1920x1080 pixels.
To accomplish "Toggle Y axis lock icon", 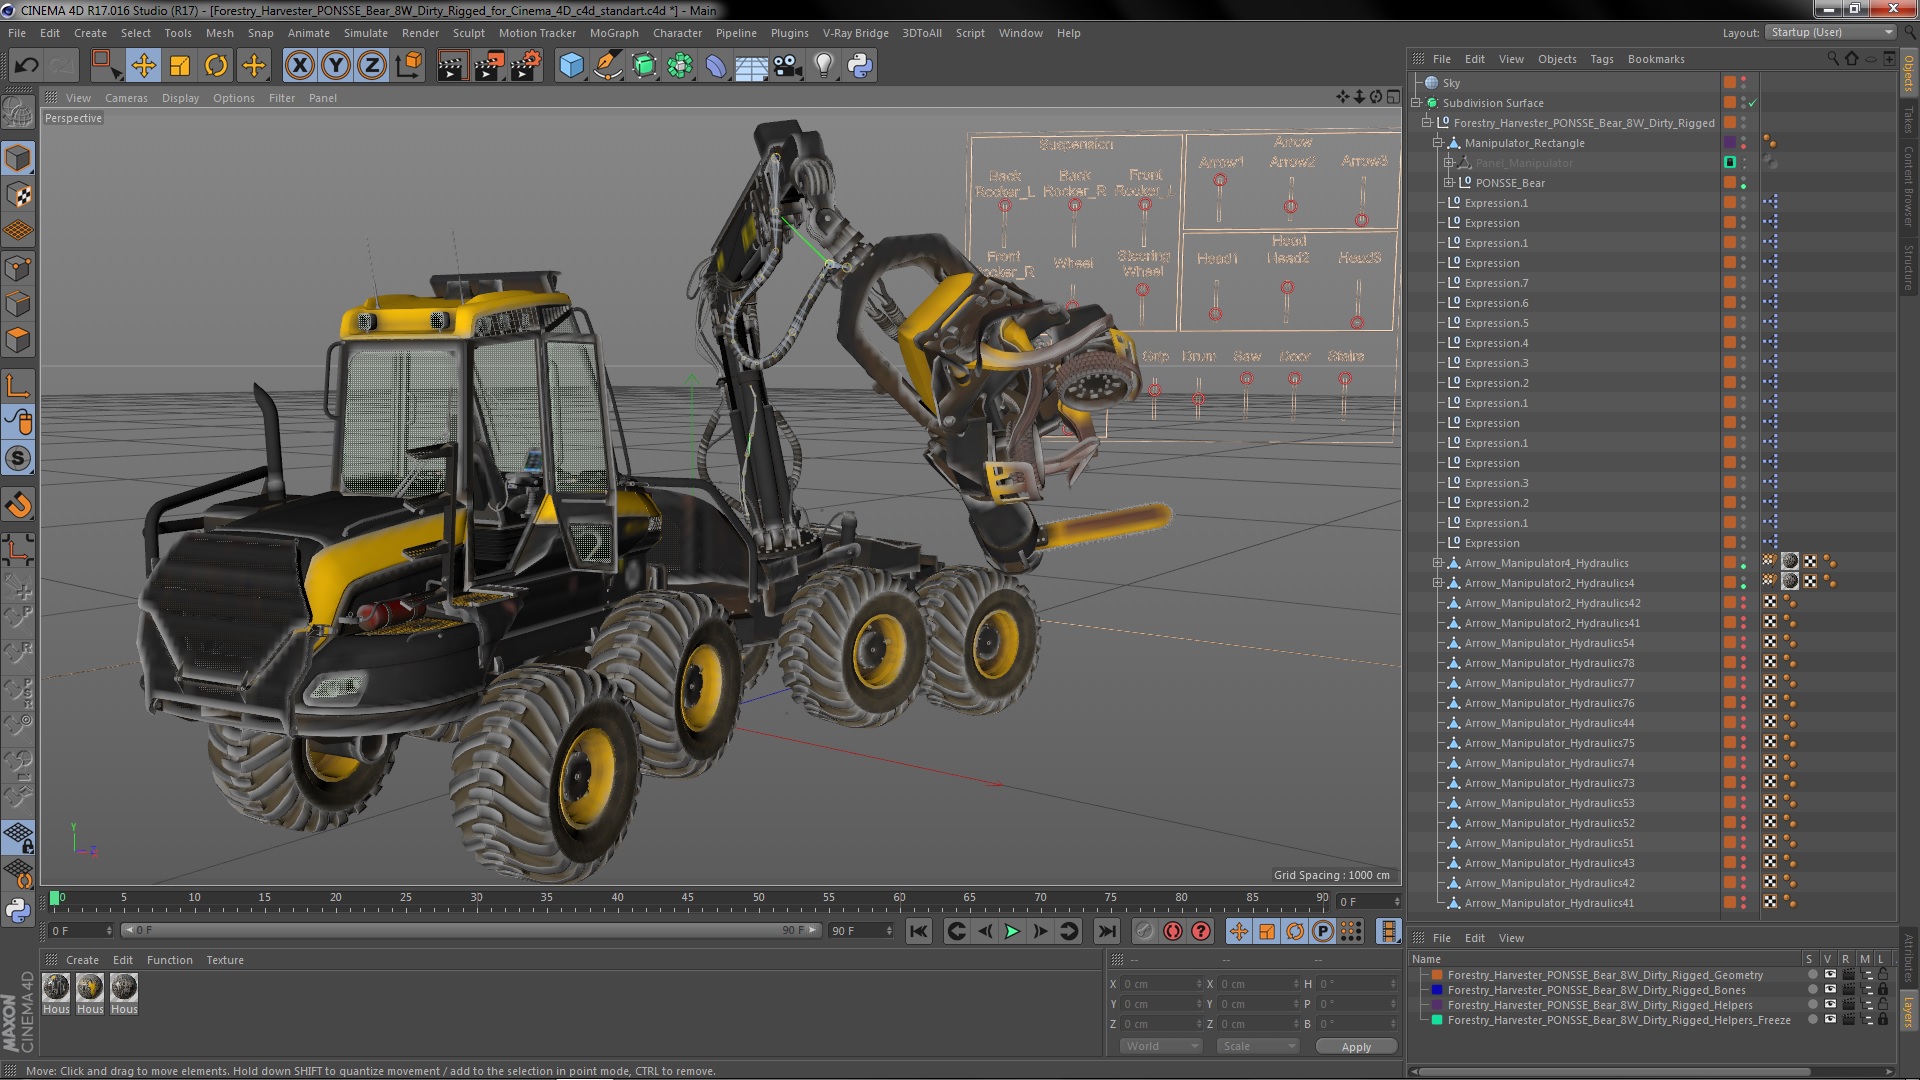I will (336, 66).
